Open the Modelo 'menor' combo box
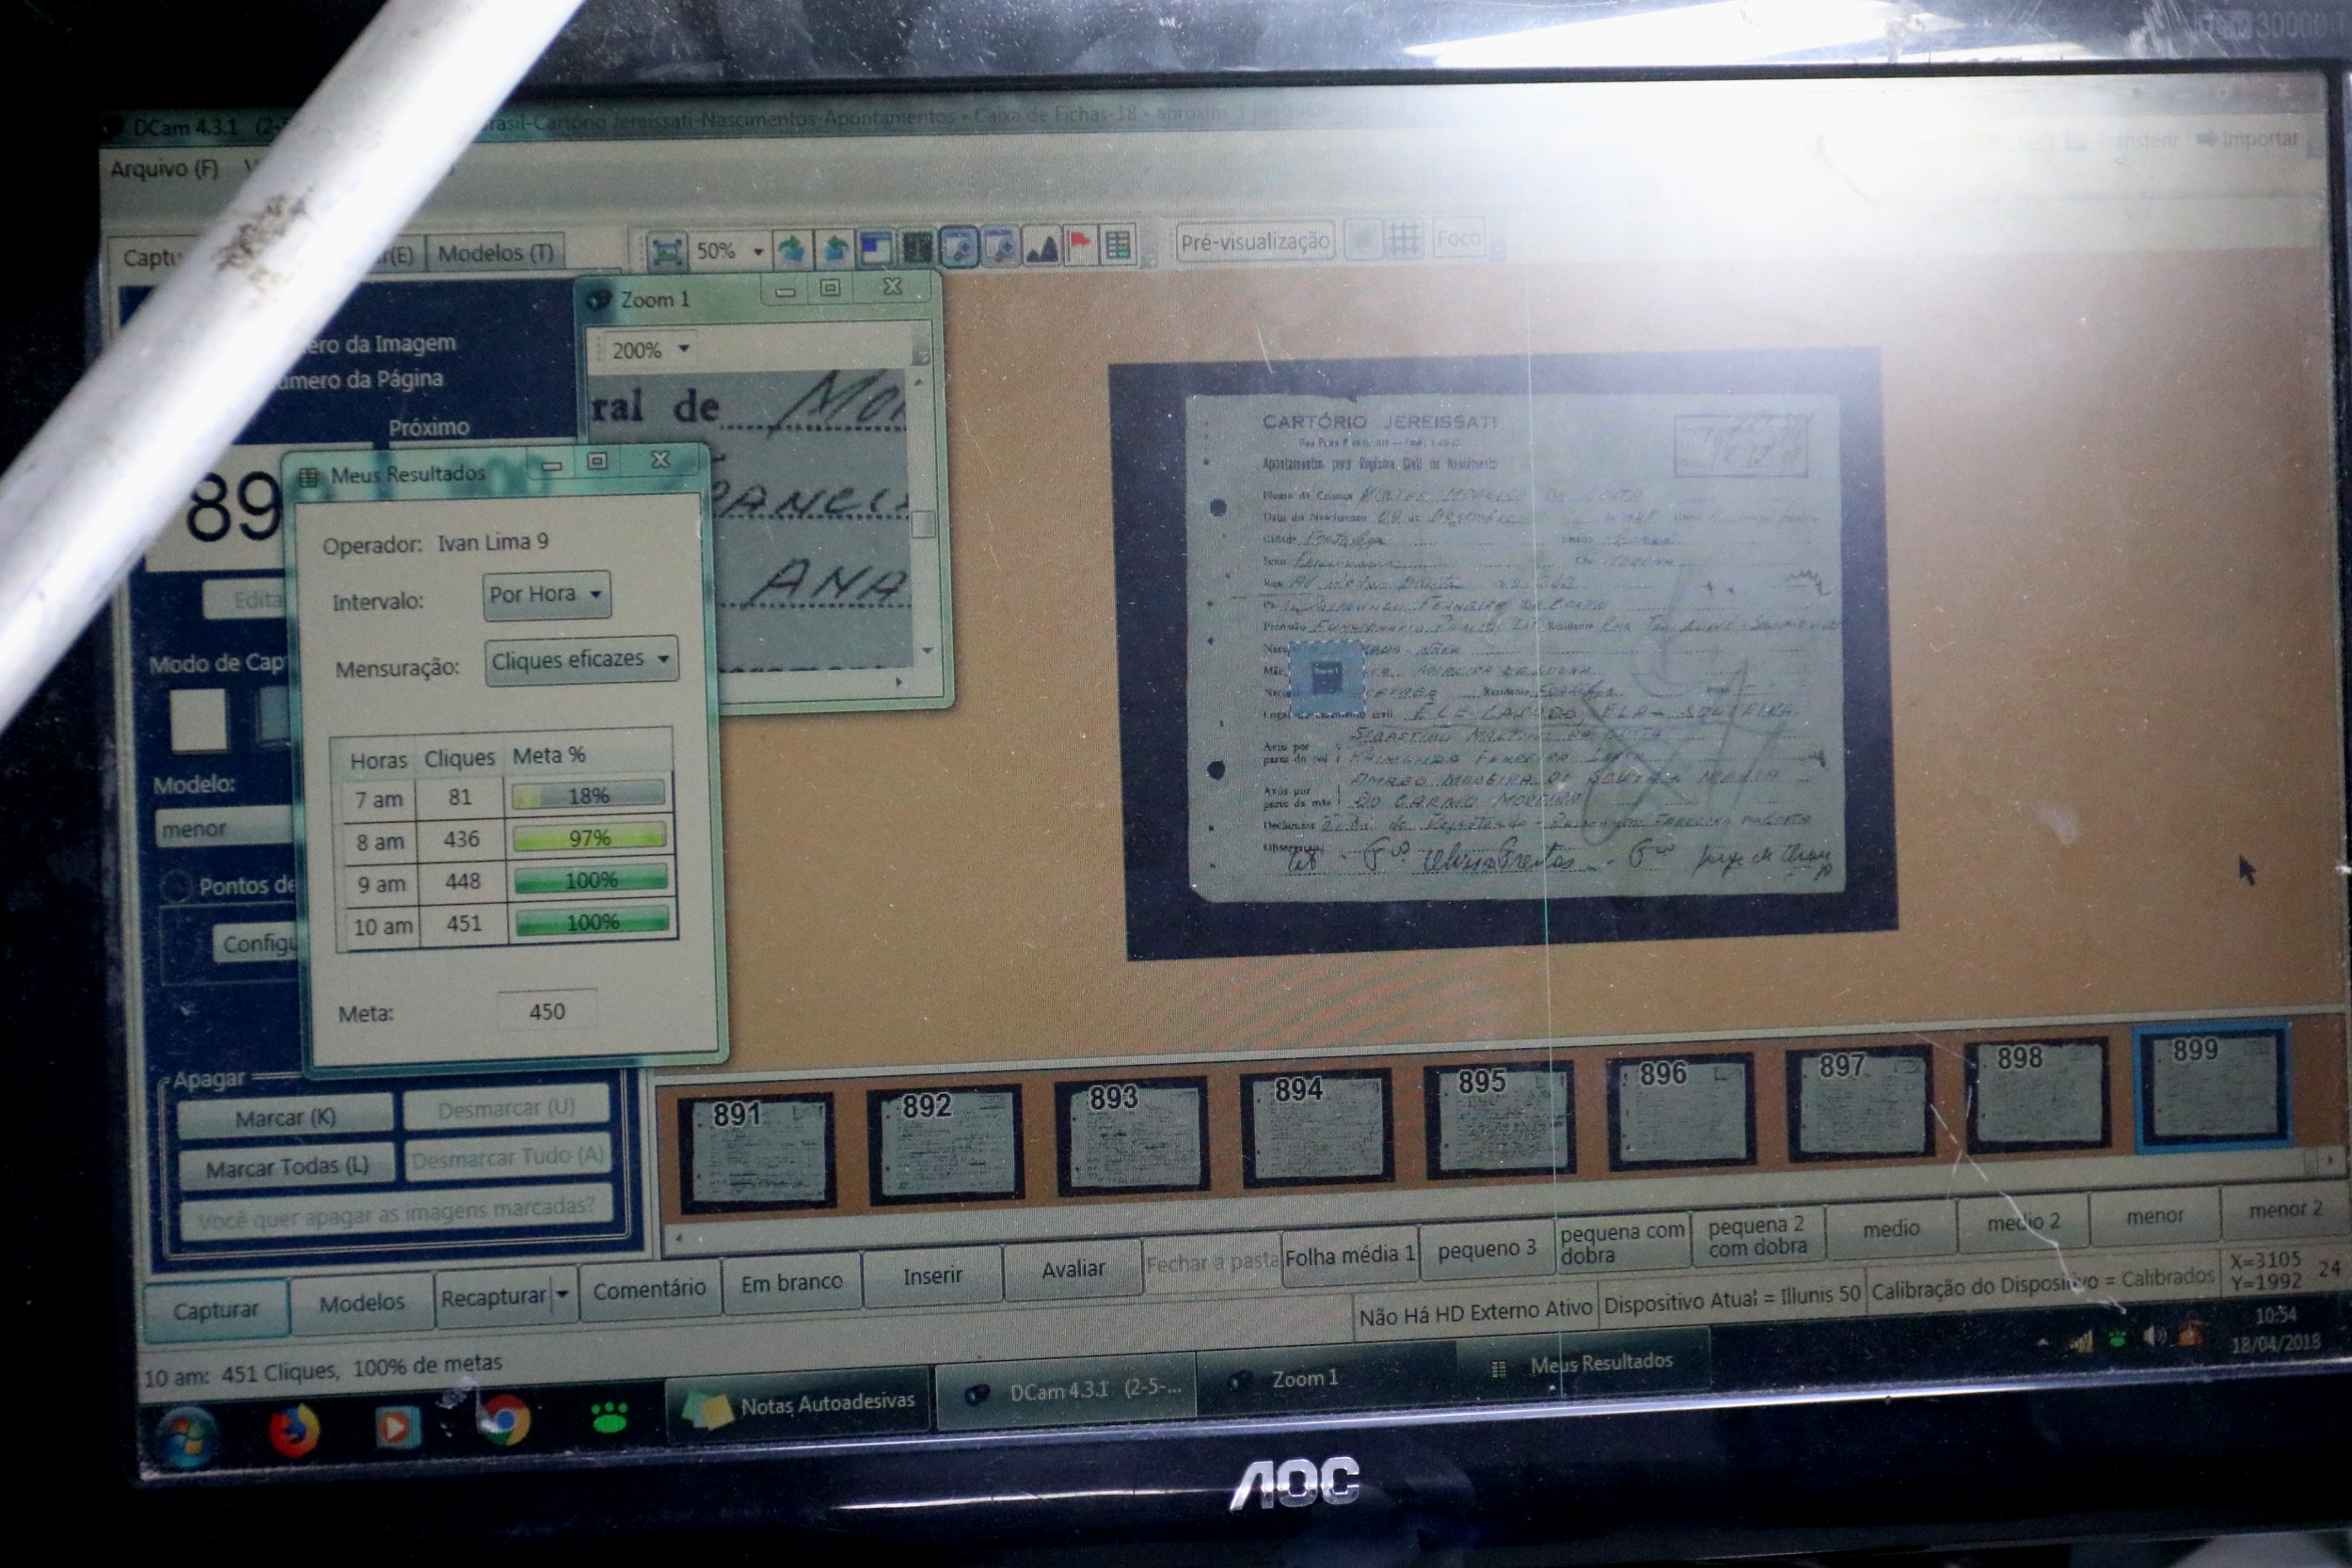Screen dimensions: 2352x1568 click(226, 828)
